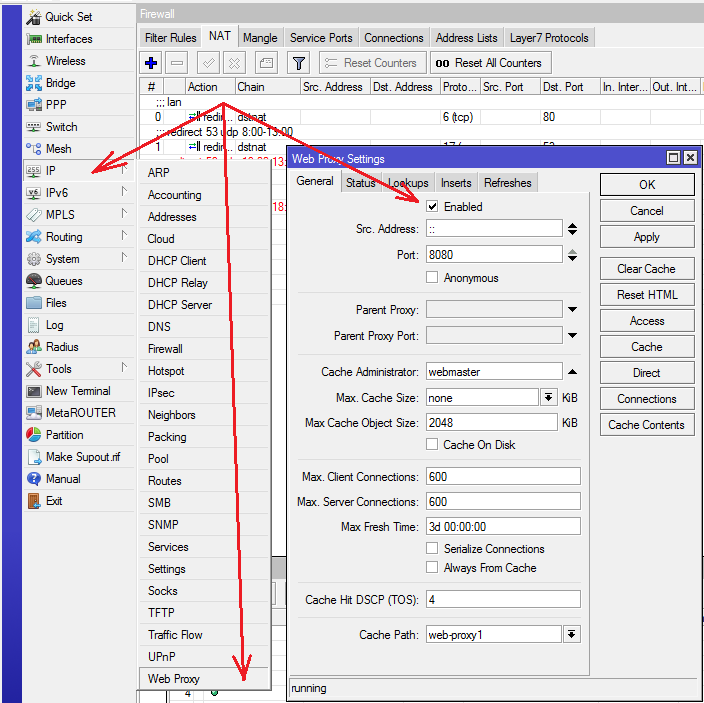
Task: Enable the Anonymous checkbox
Action: coord(432,278)
